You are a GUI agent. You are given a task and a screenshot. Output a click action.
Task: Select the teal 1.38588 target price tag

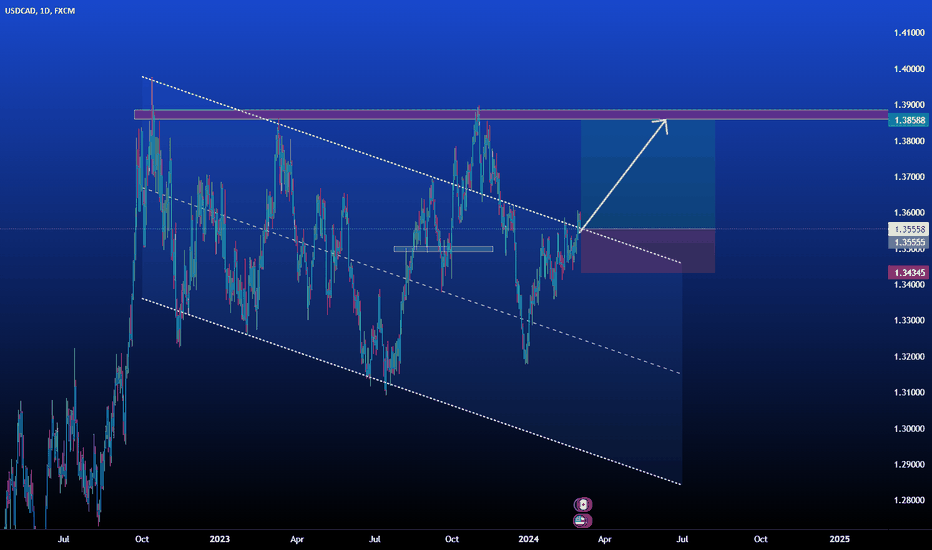click(908, 120)
